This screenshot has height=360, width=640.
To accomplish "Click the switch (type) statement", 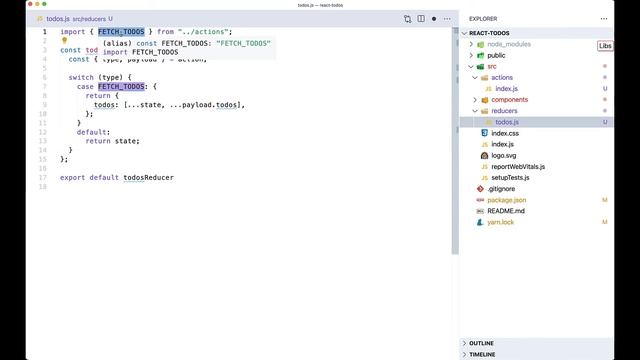I will [x=100, y=78].
